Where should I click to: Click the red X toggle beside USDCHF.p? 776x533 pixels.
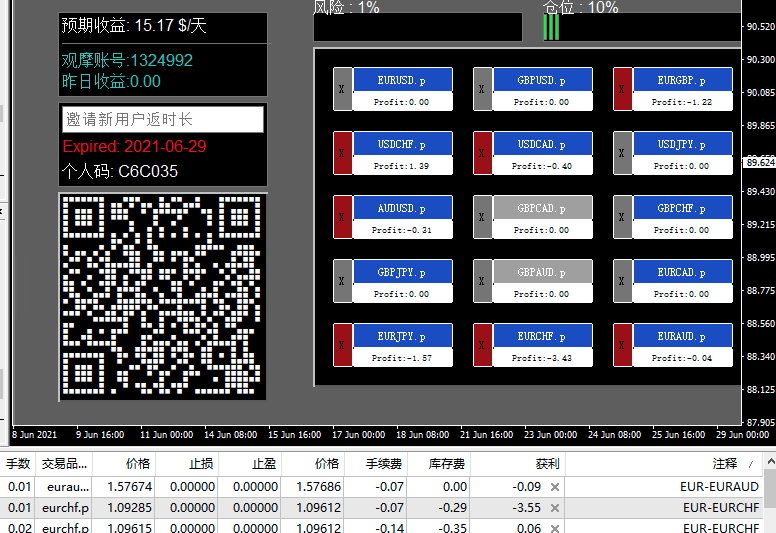coord(342,153)
